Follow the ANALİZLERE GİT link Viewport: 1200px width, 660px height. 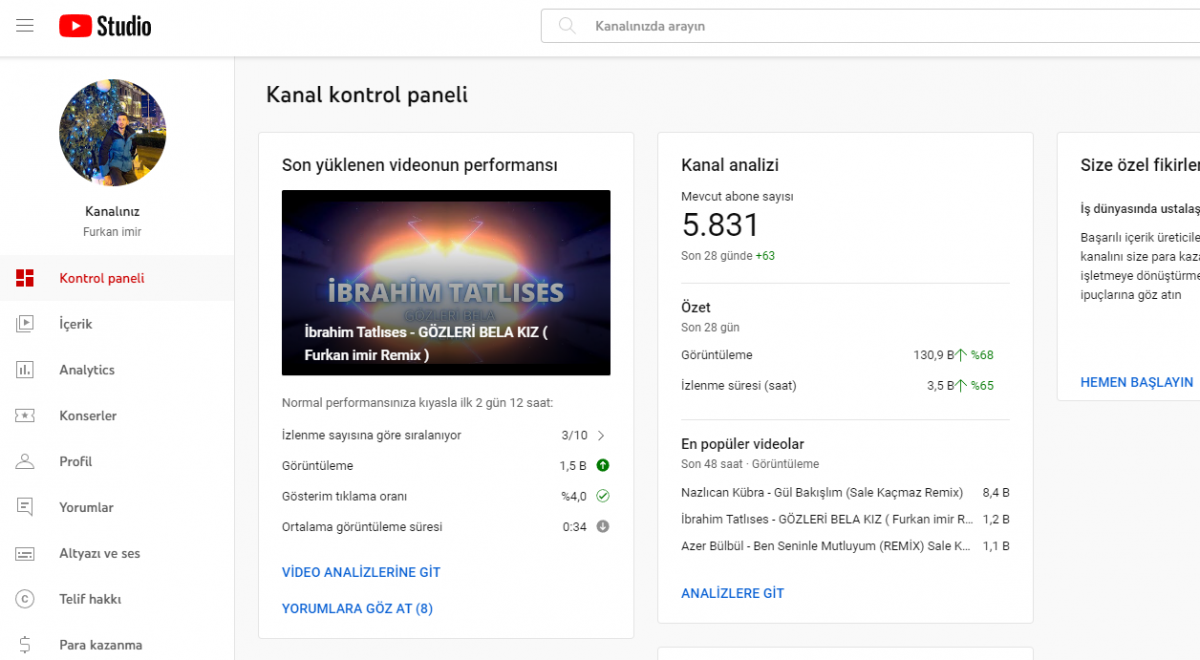point(732,593)
